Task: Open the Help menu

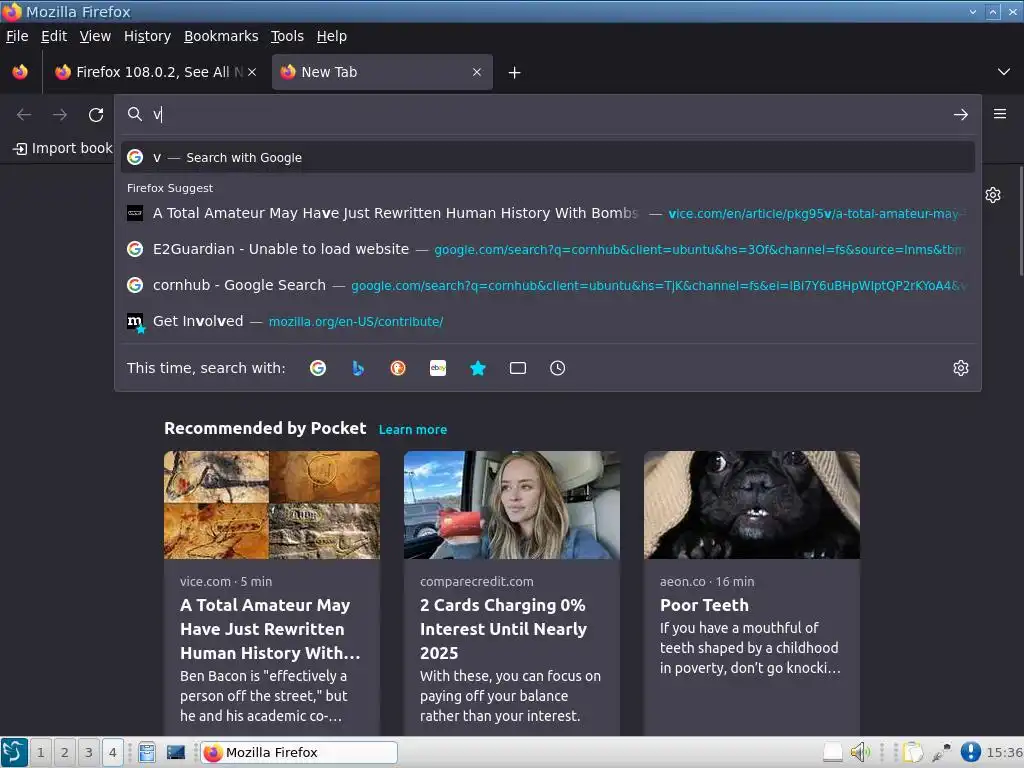Action: (332, 36)
